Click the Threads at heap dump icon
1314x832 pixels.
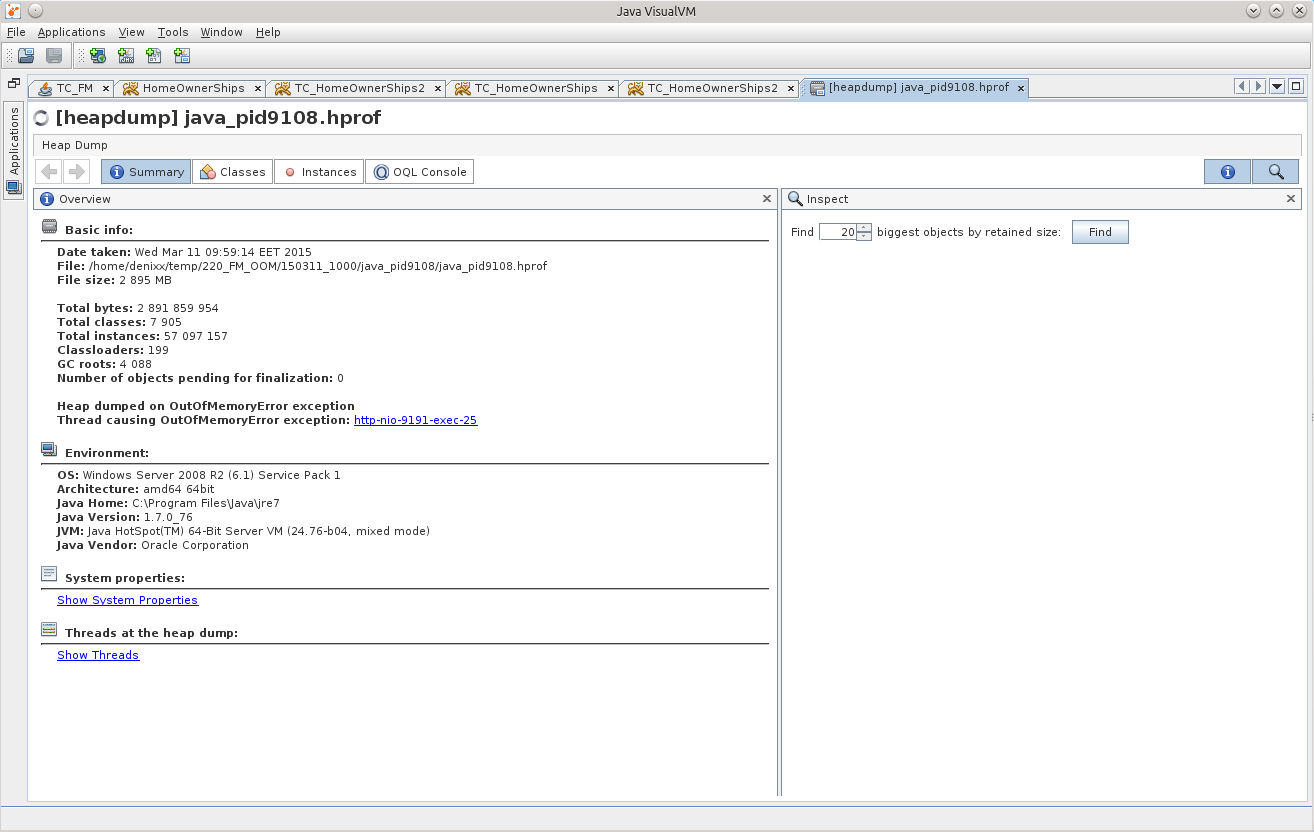tap(49, 631)
